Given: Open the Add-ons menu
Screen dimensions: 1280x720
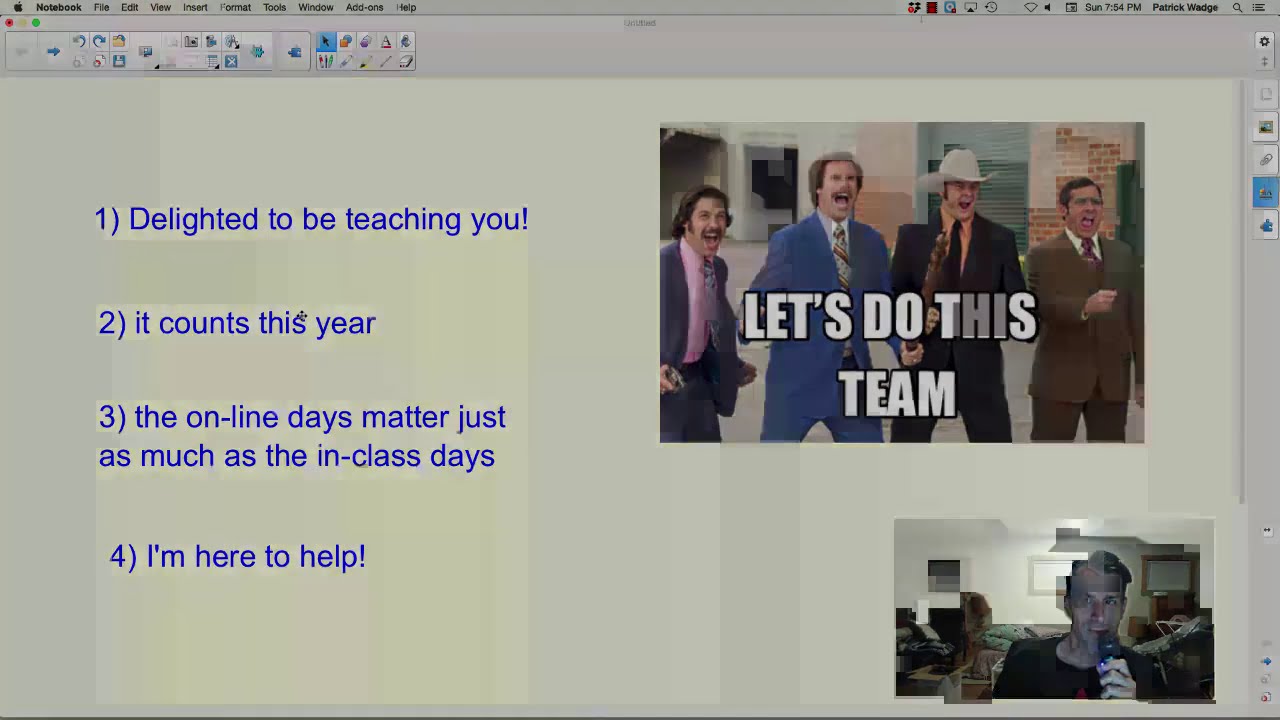Looking at the screenshot, I should tap(364, 7).
